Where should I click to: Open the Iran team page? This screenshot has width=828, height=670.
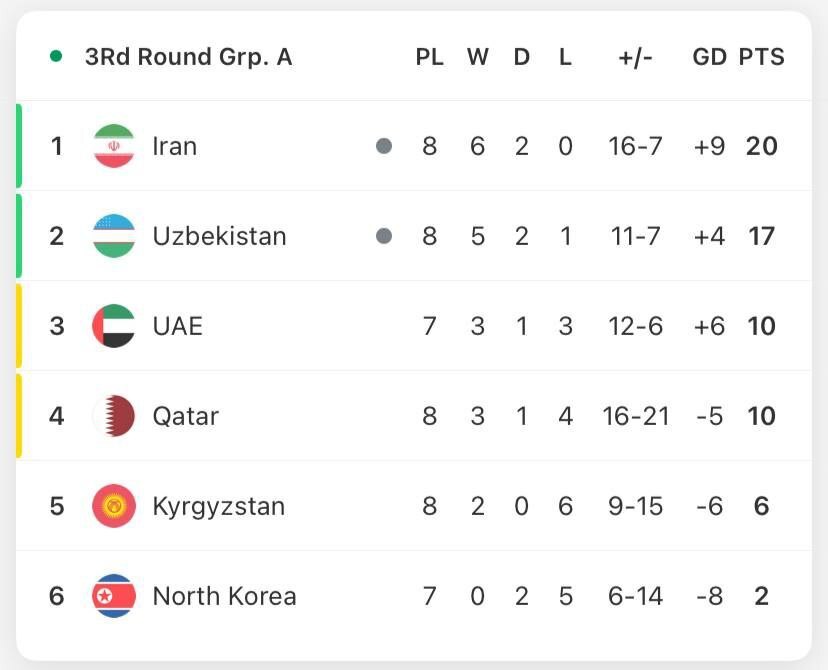(x=175, y=145)
